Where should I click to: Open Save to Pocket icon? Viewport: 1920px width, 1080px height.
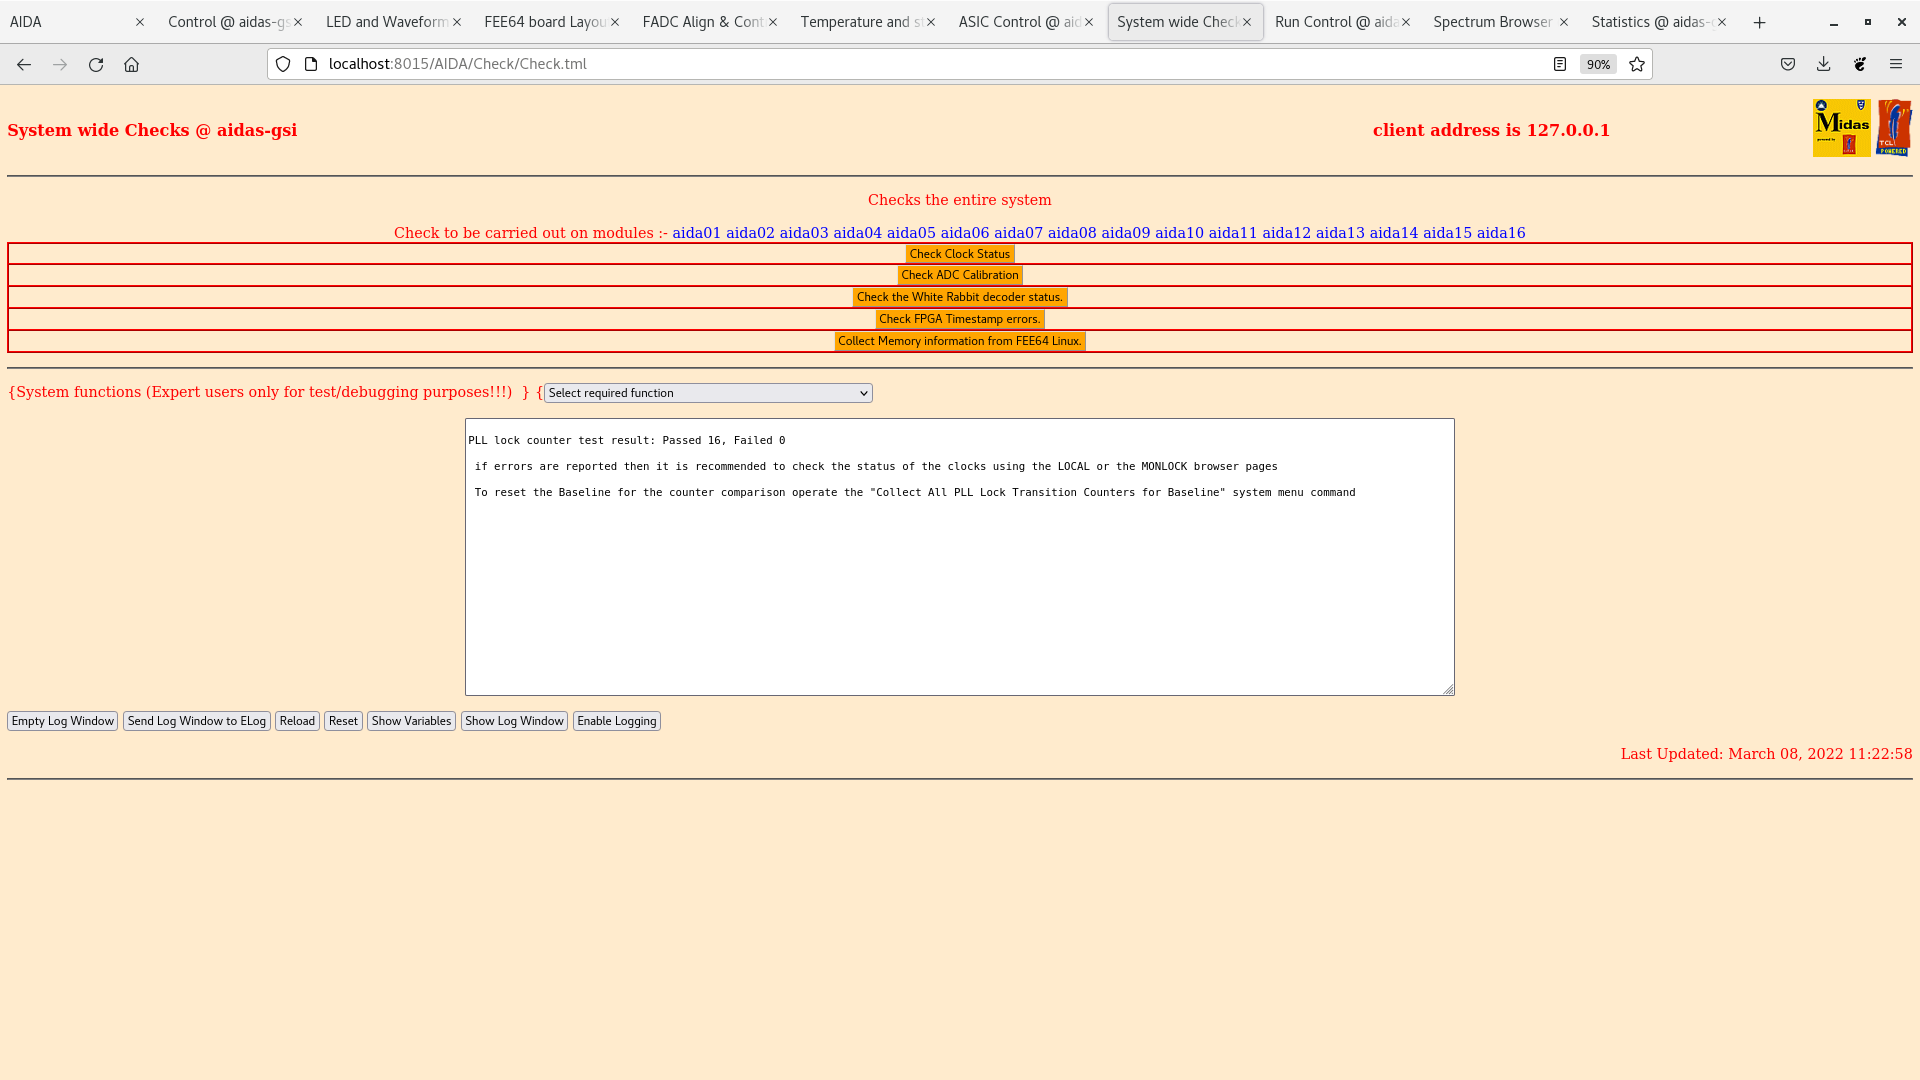coord(1787,64)
